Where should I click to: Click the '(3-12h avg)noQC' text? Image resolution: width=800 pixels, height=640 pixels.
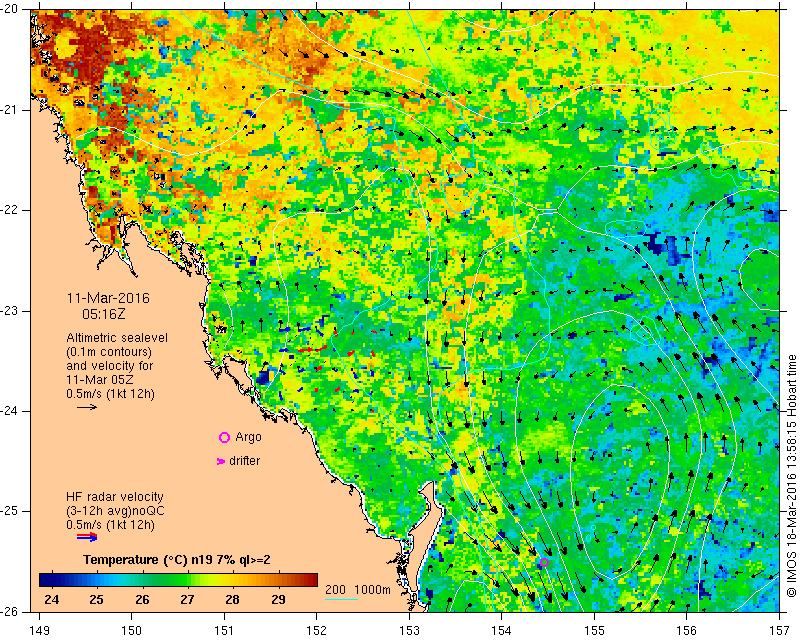(x=115, y=511)
